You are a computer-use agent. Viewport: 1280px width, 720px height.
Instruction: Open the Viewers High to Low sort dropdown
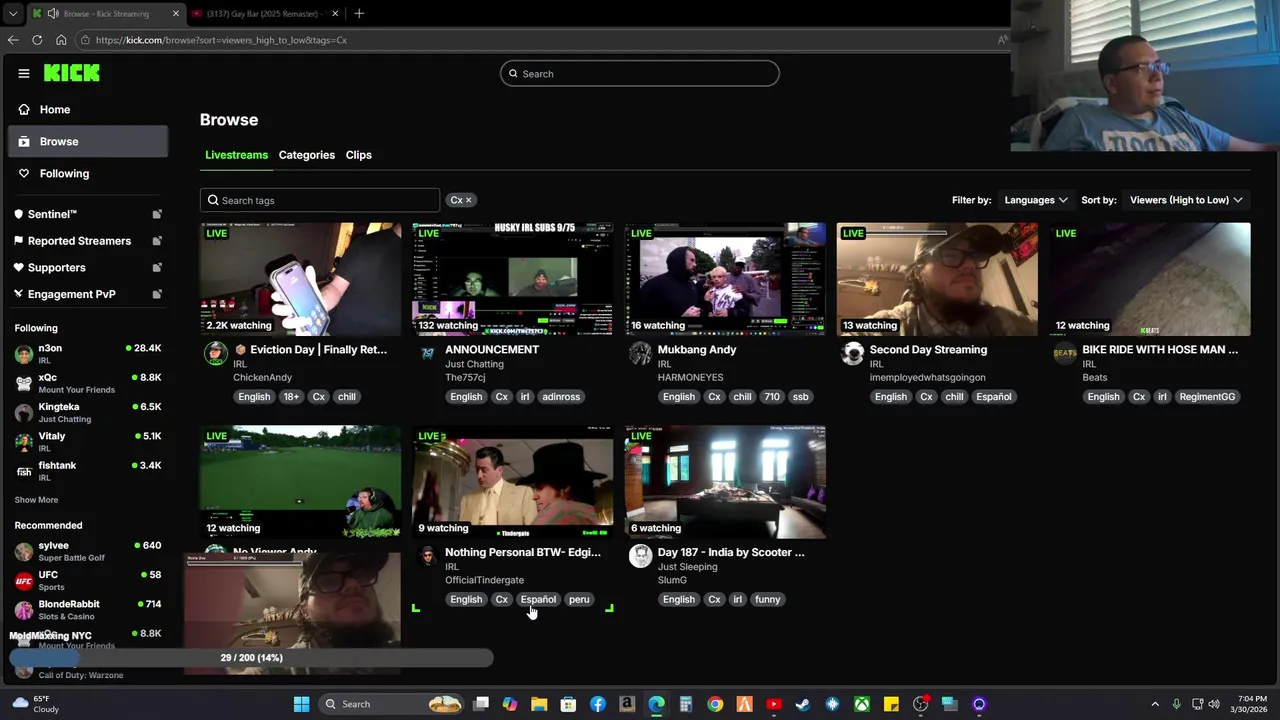1186,200
